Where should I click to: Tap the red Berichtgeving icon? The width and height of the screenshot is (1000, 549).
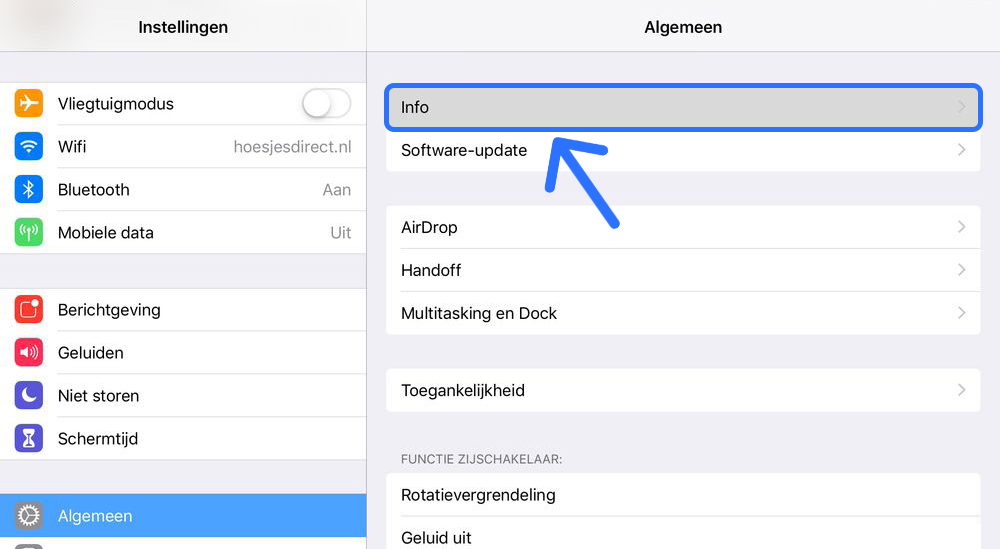tap(29, 309)
